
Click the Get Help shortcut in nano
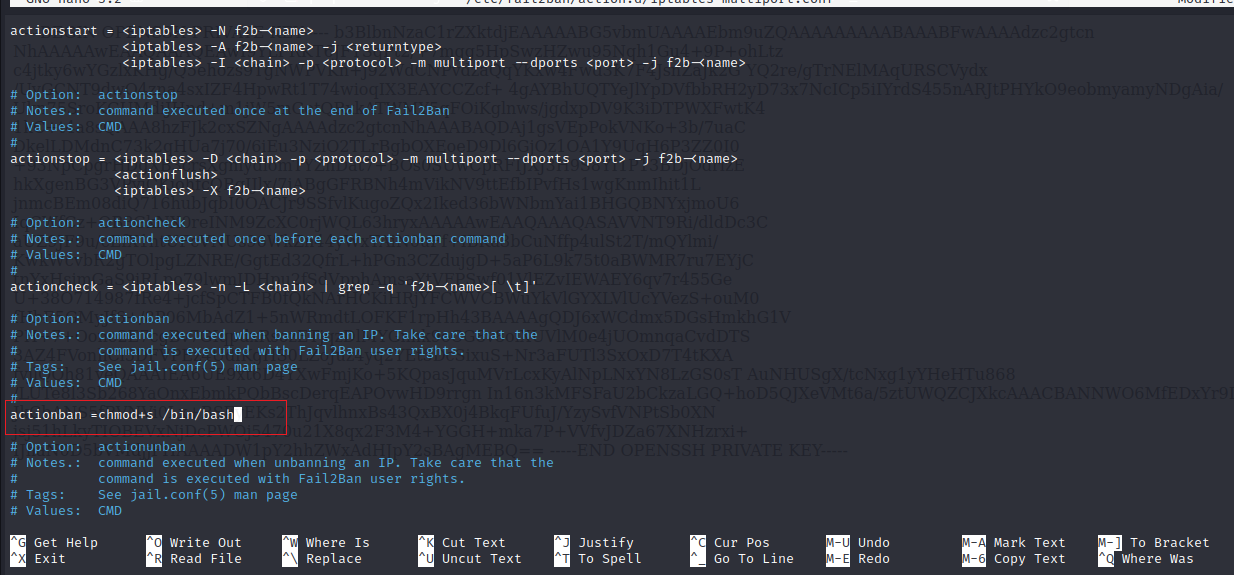click(65, 542)
